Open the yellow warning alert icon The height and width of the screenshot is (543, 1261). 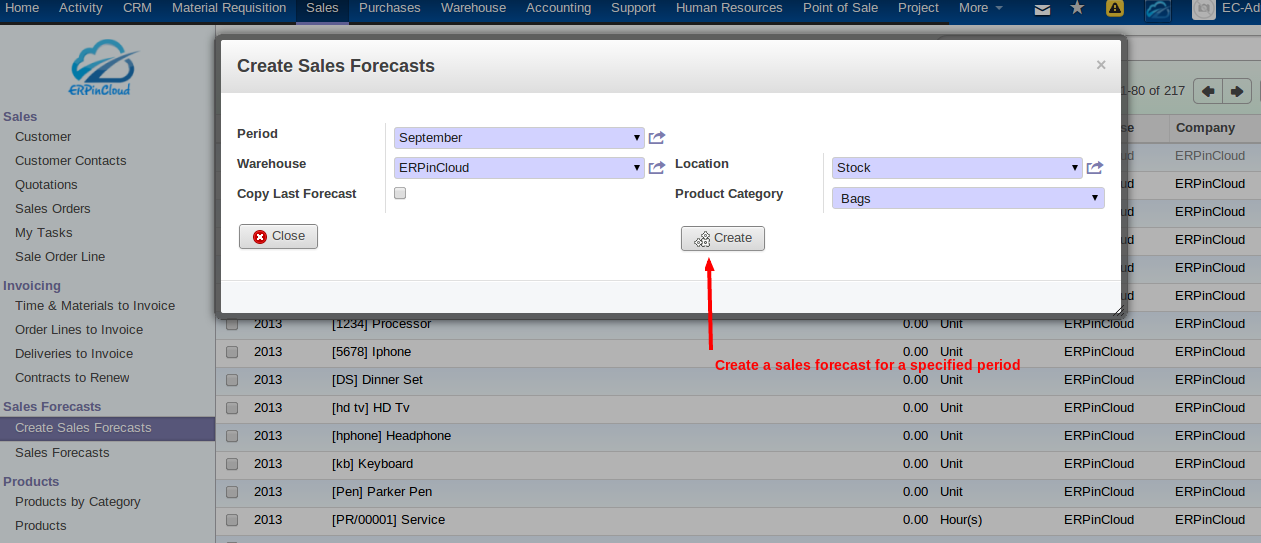pyautogui.click(x=1114, y=9)
